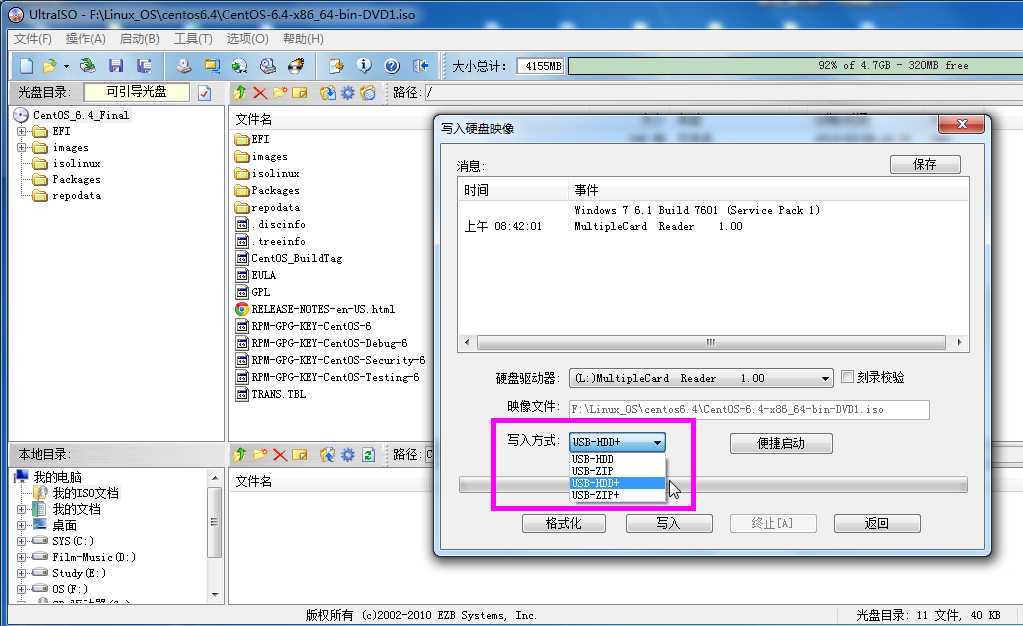Click the local tree vertical scrollbar thumb
Image resolution: width=1023 pixels, height=626 pixels.
(x=214, y=523)
